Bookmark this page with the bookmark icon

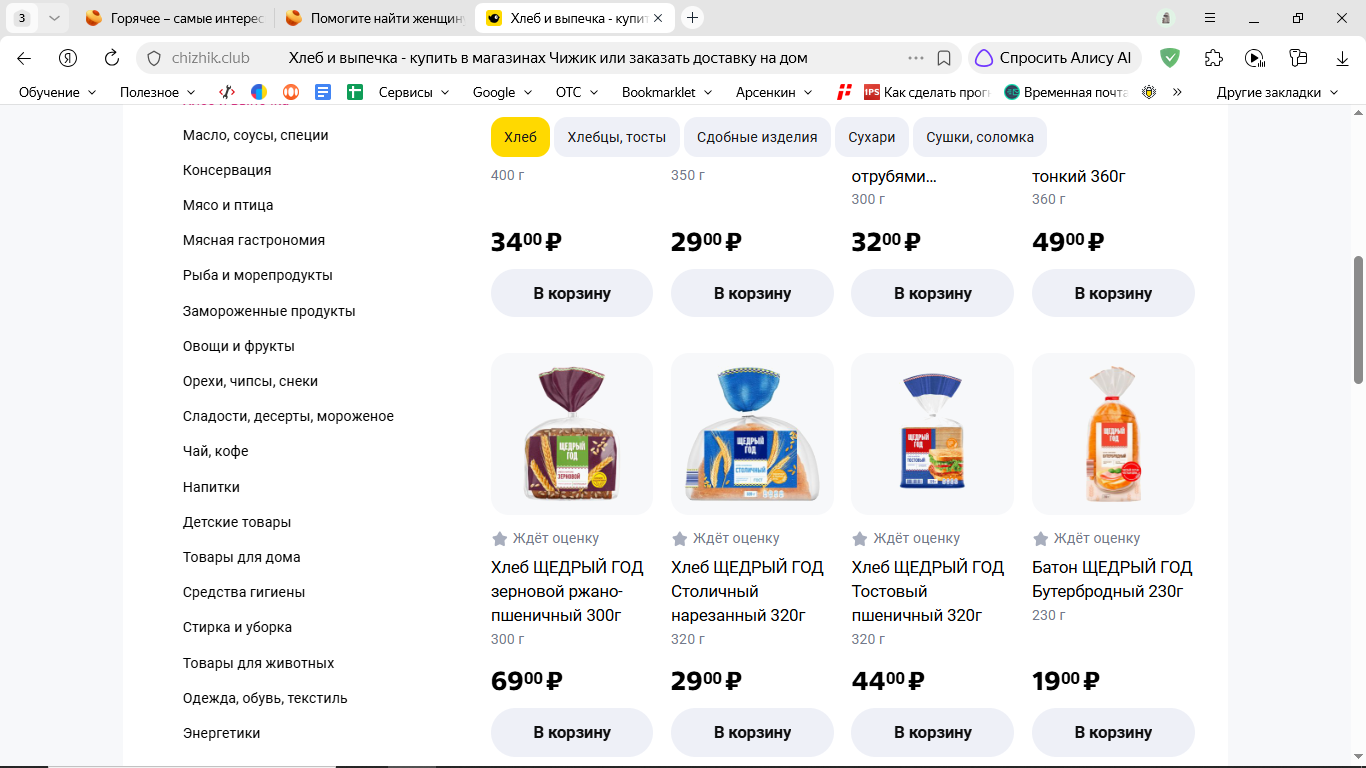coord(944,58)
